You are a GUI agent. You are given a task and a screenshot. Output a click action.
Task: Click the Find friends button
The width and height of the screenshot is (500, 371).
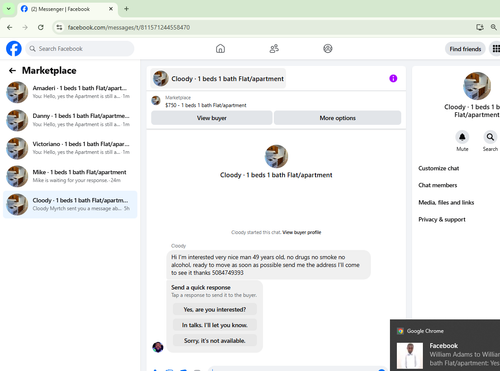pos(465,49)
